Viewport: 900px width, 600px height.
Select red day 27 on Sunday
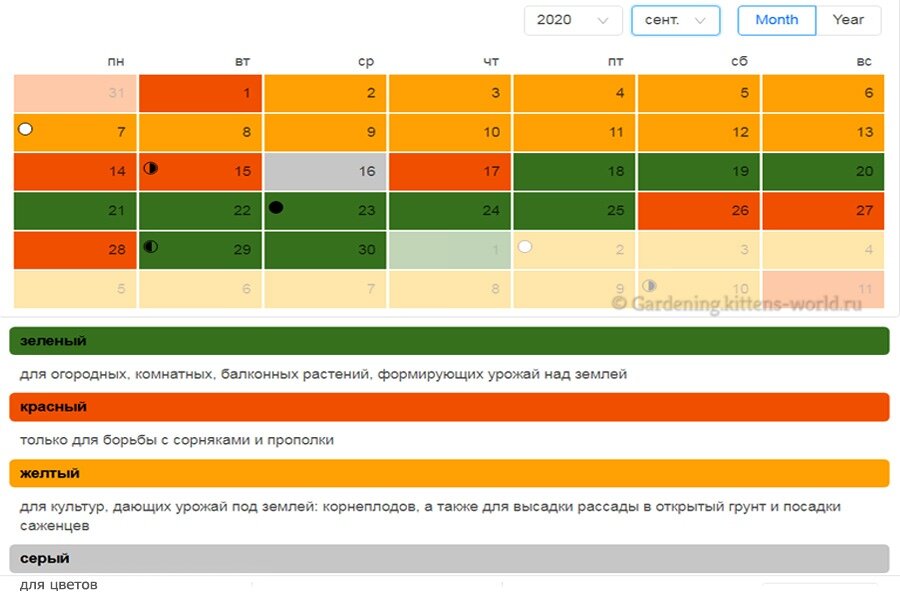[x=824, y=210]
